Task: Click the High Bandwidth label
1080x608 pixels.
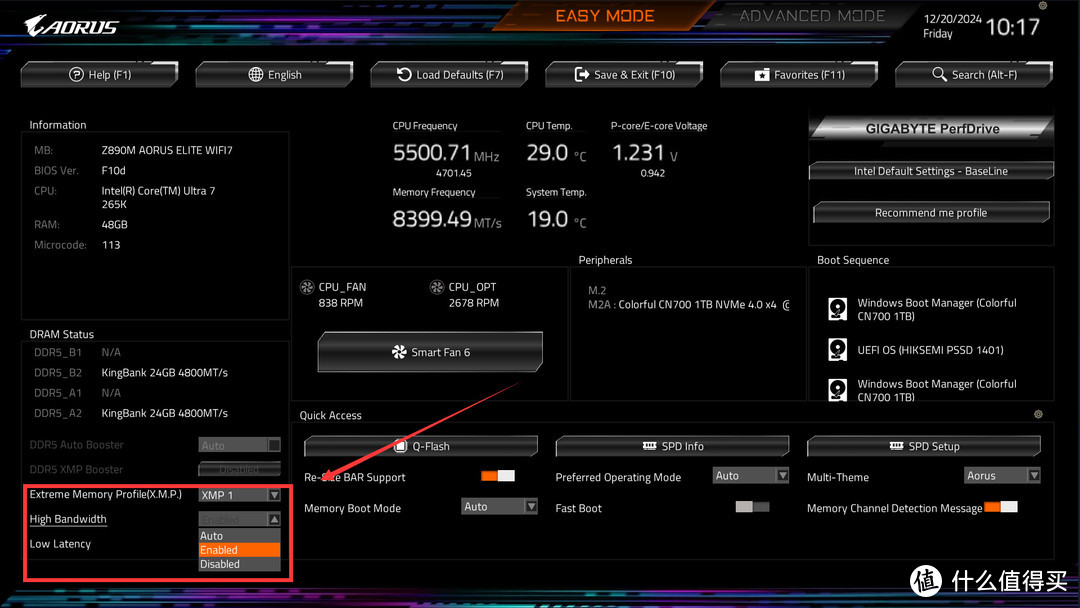Action: click(x=68, y=519)
